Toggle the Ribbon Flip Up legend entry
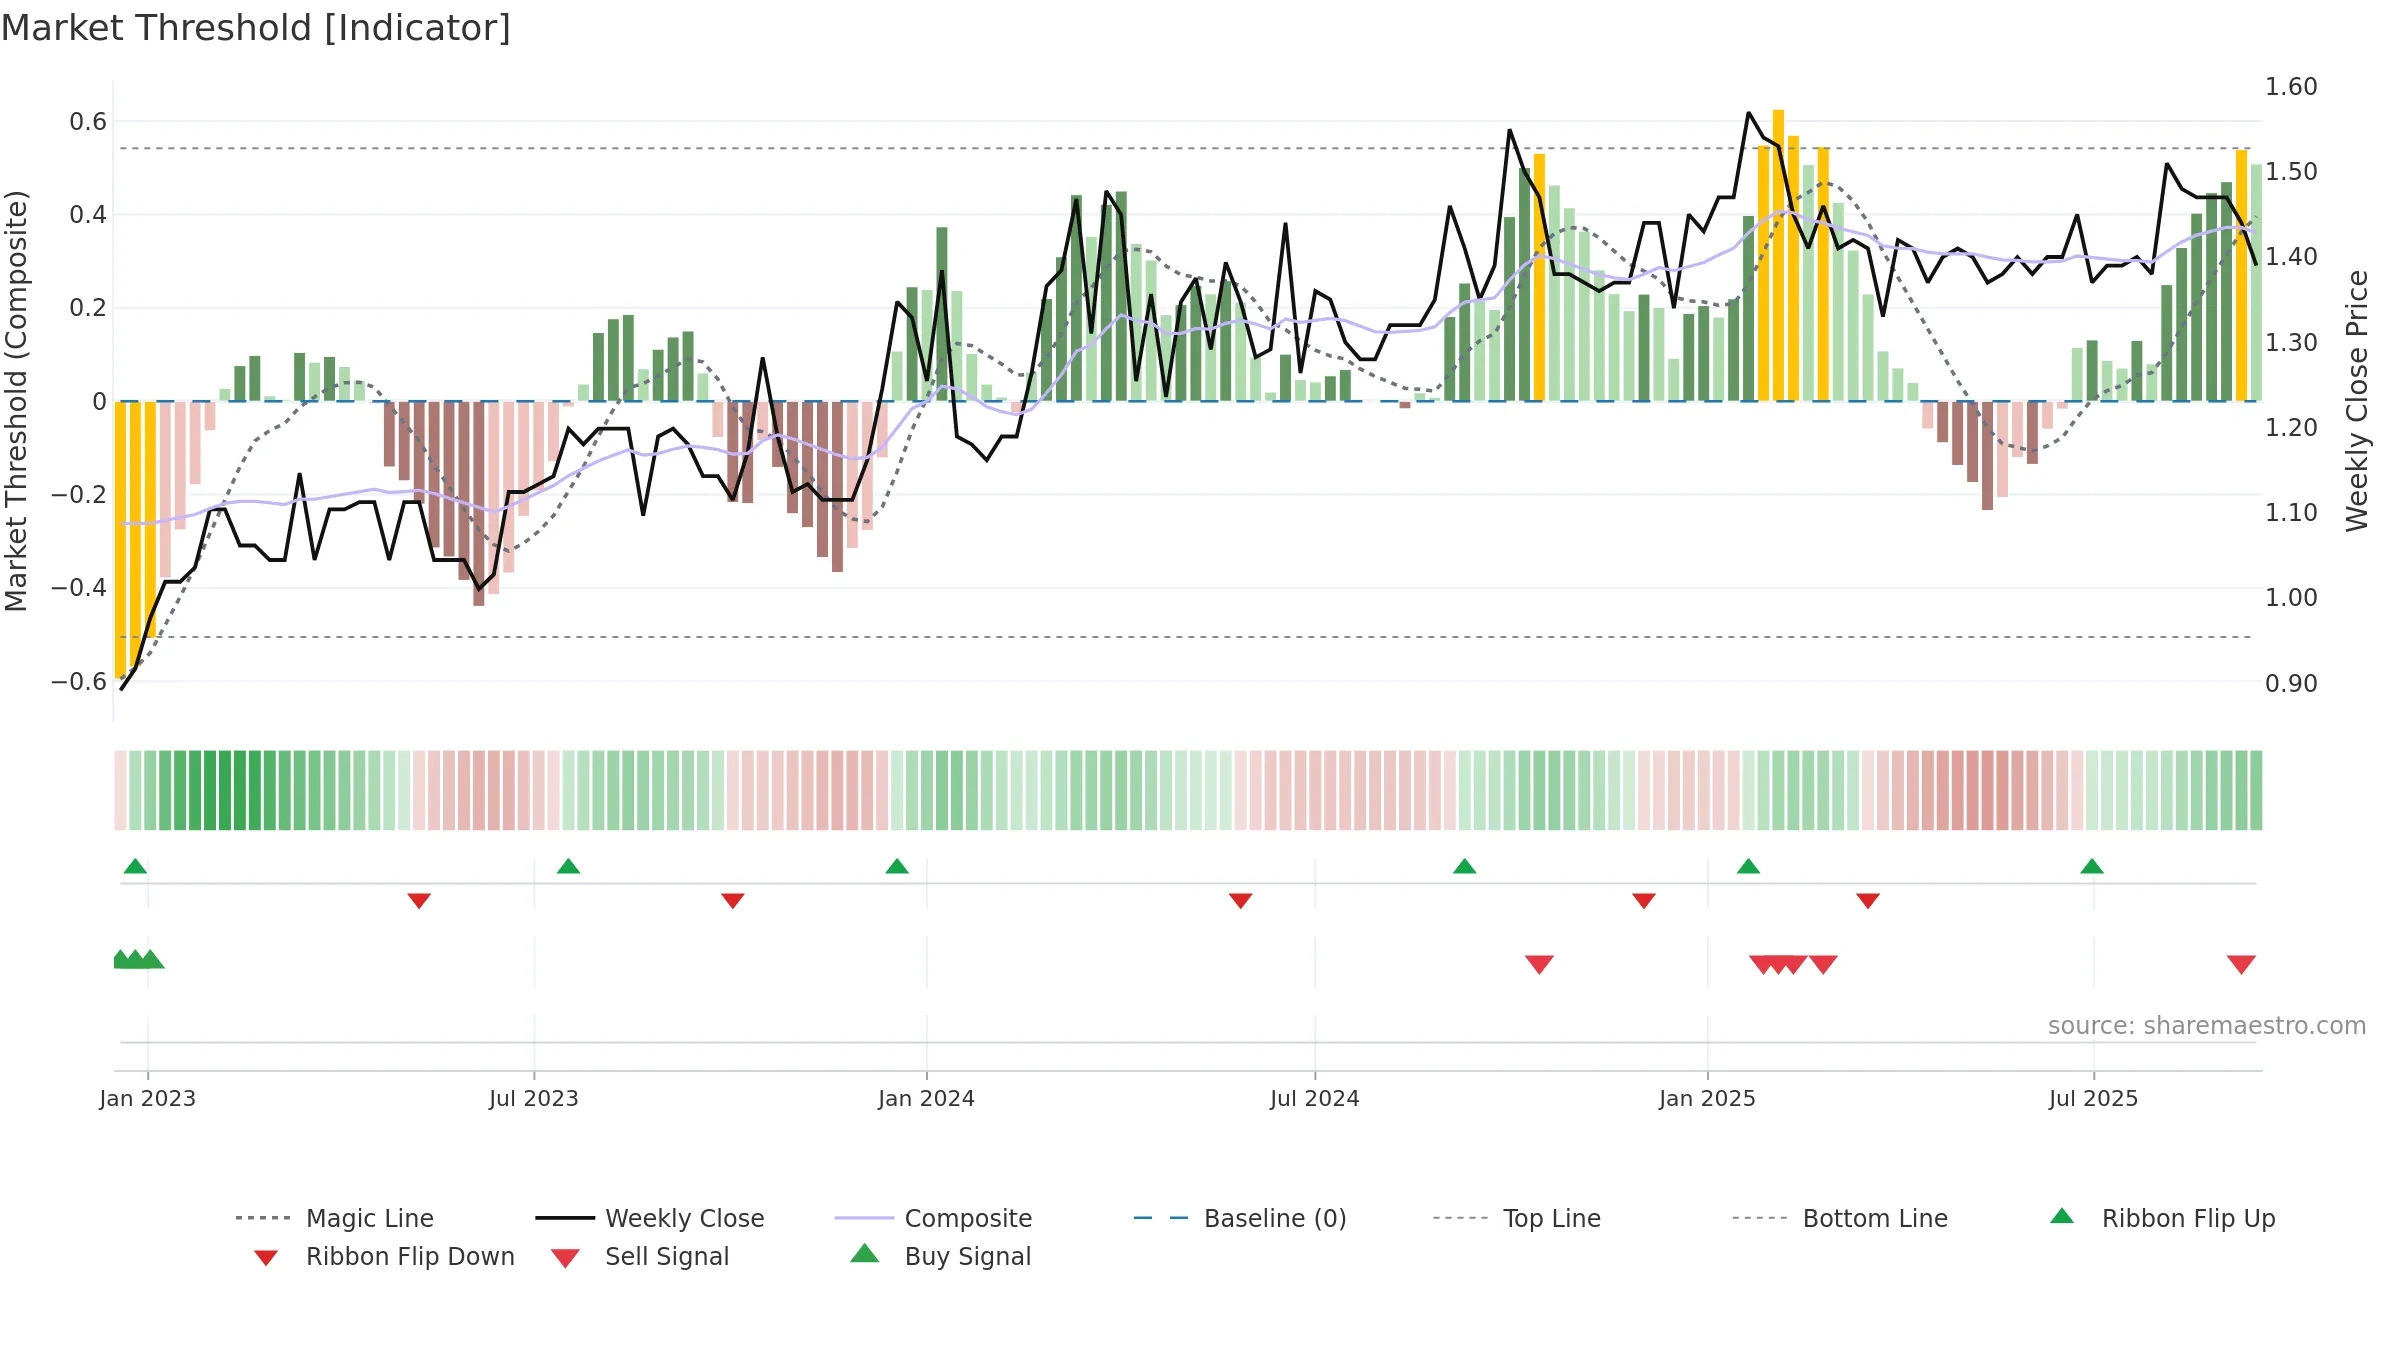 pos(2162,1218)
